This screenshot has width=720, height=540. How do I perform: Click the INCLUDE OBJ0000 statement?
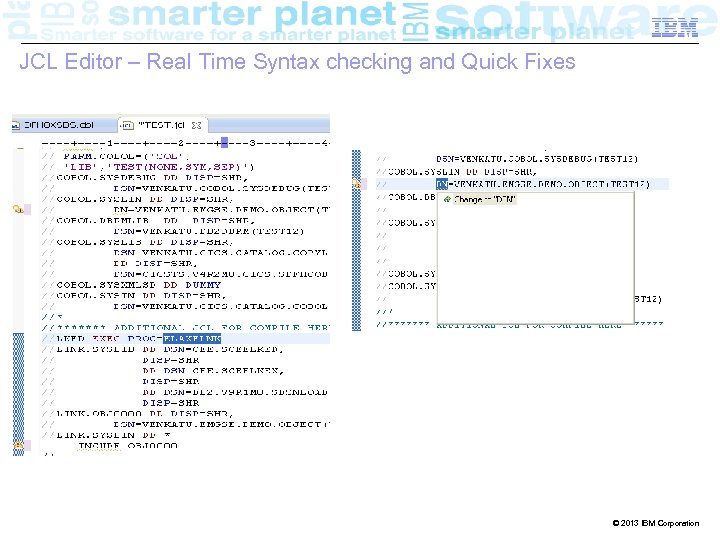click(128, 445)
